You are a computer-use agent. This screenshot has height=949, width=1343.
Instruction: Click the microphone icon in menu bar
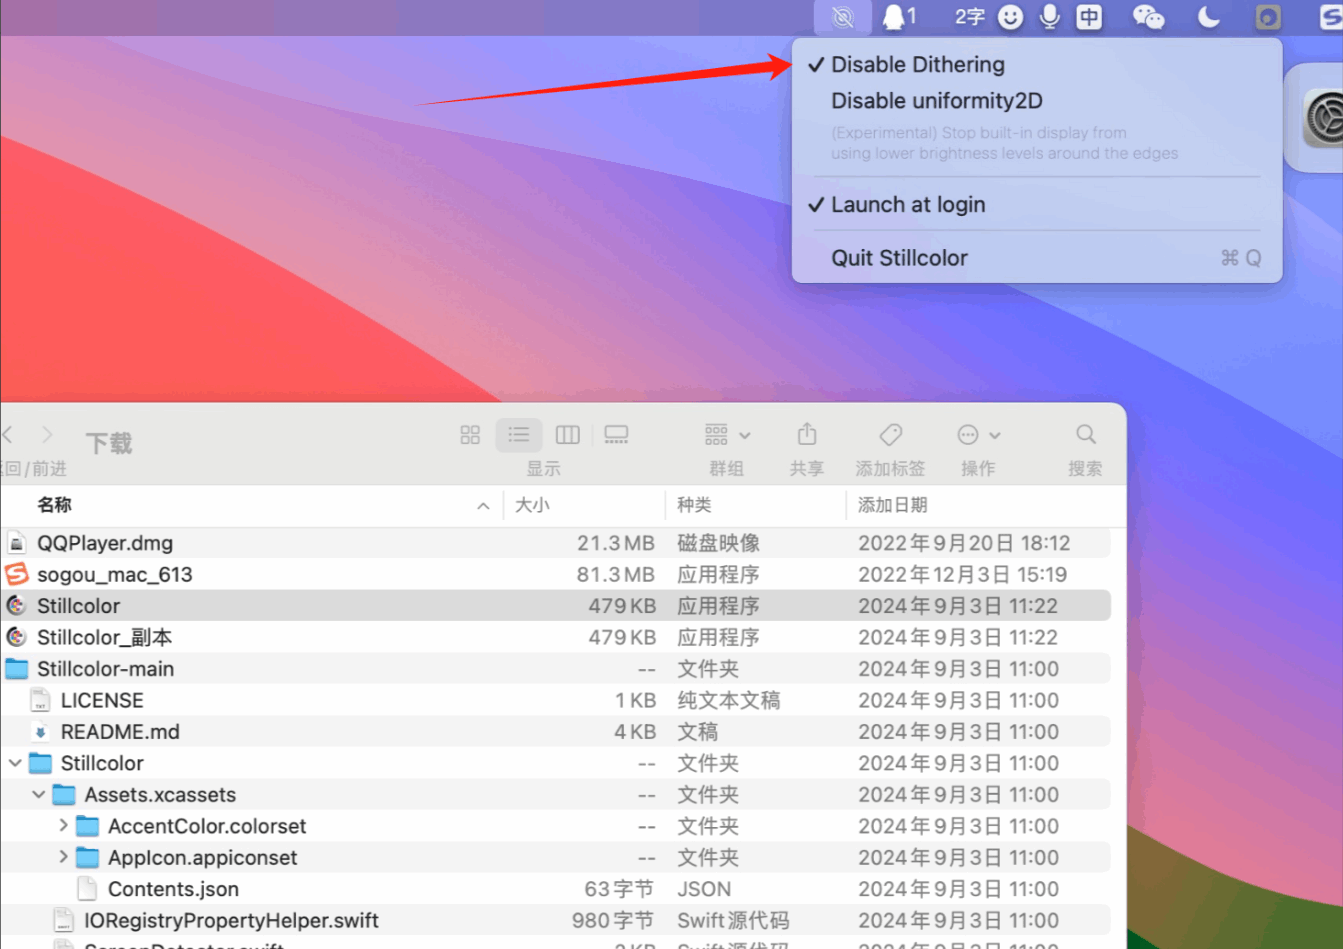coord(1049,17)
